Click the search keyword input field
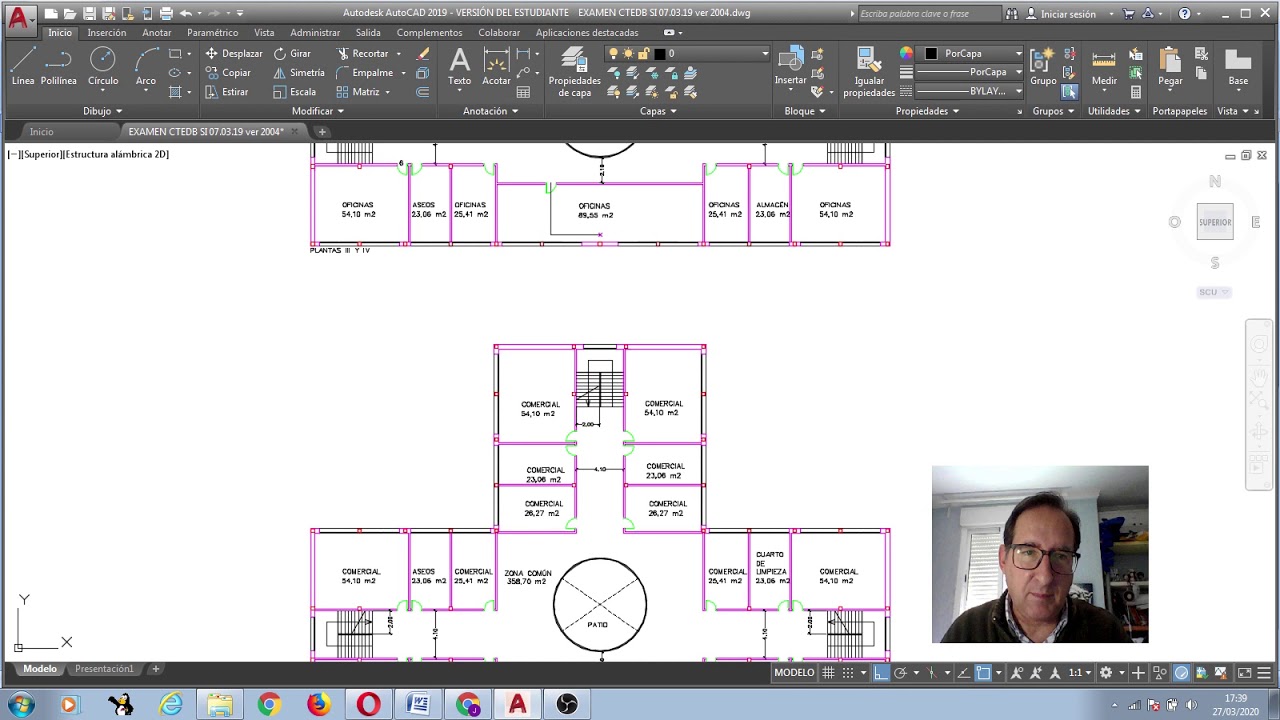This screenshot has height=720, width=1280. [929, 14]
